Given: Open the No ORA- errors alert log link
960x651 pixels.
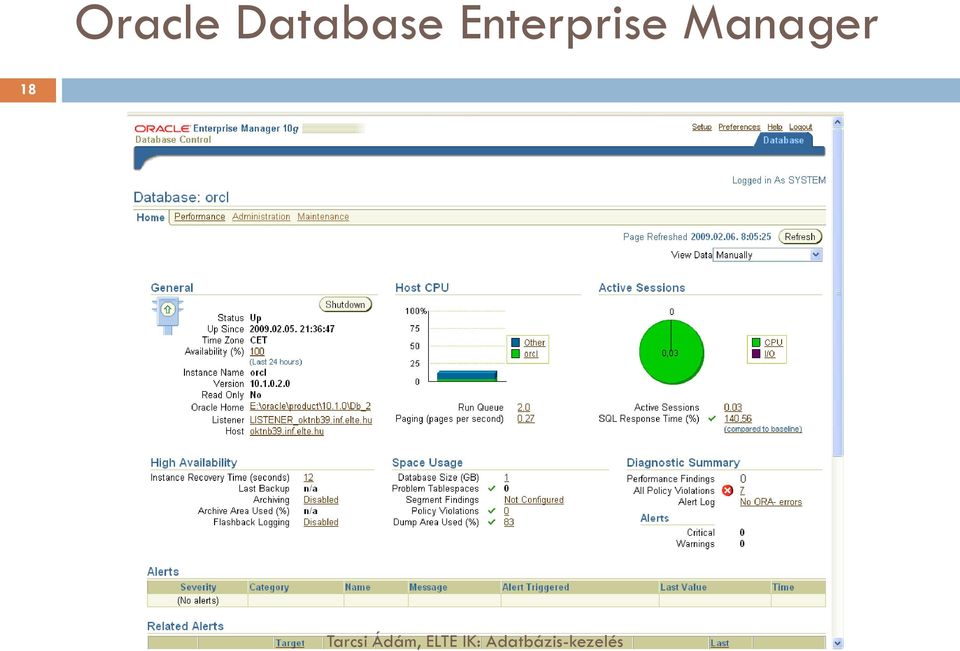Looking at the screenshot, I should click(771, 502).
